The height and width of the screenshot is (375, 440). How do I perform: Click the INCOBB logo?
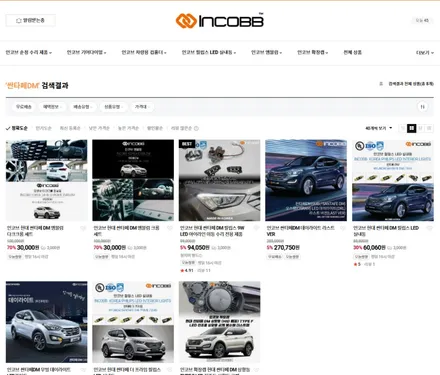click(220, 21)
